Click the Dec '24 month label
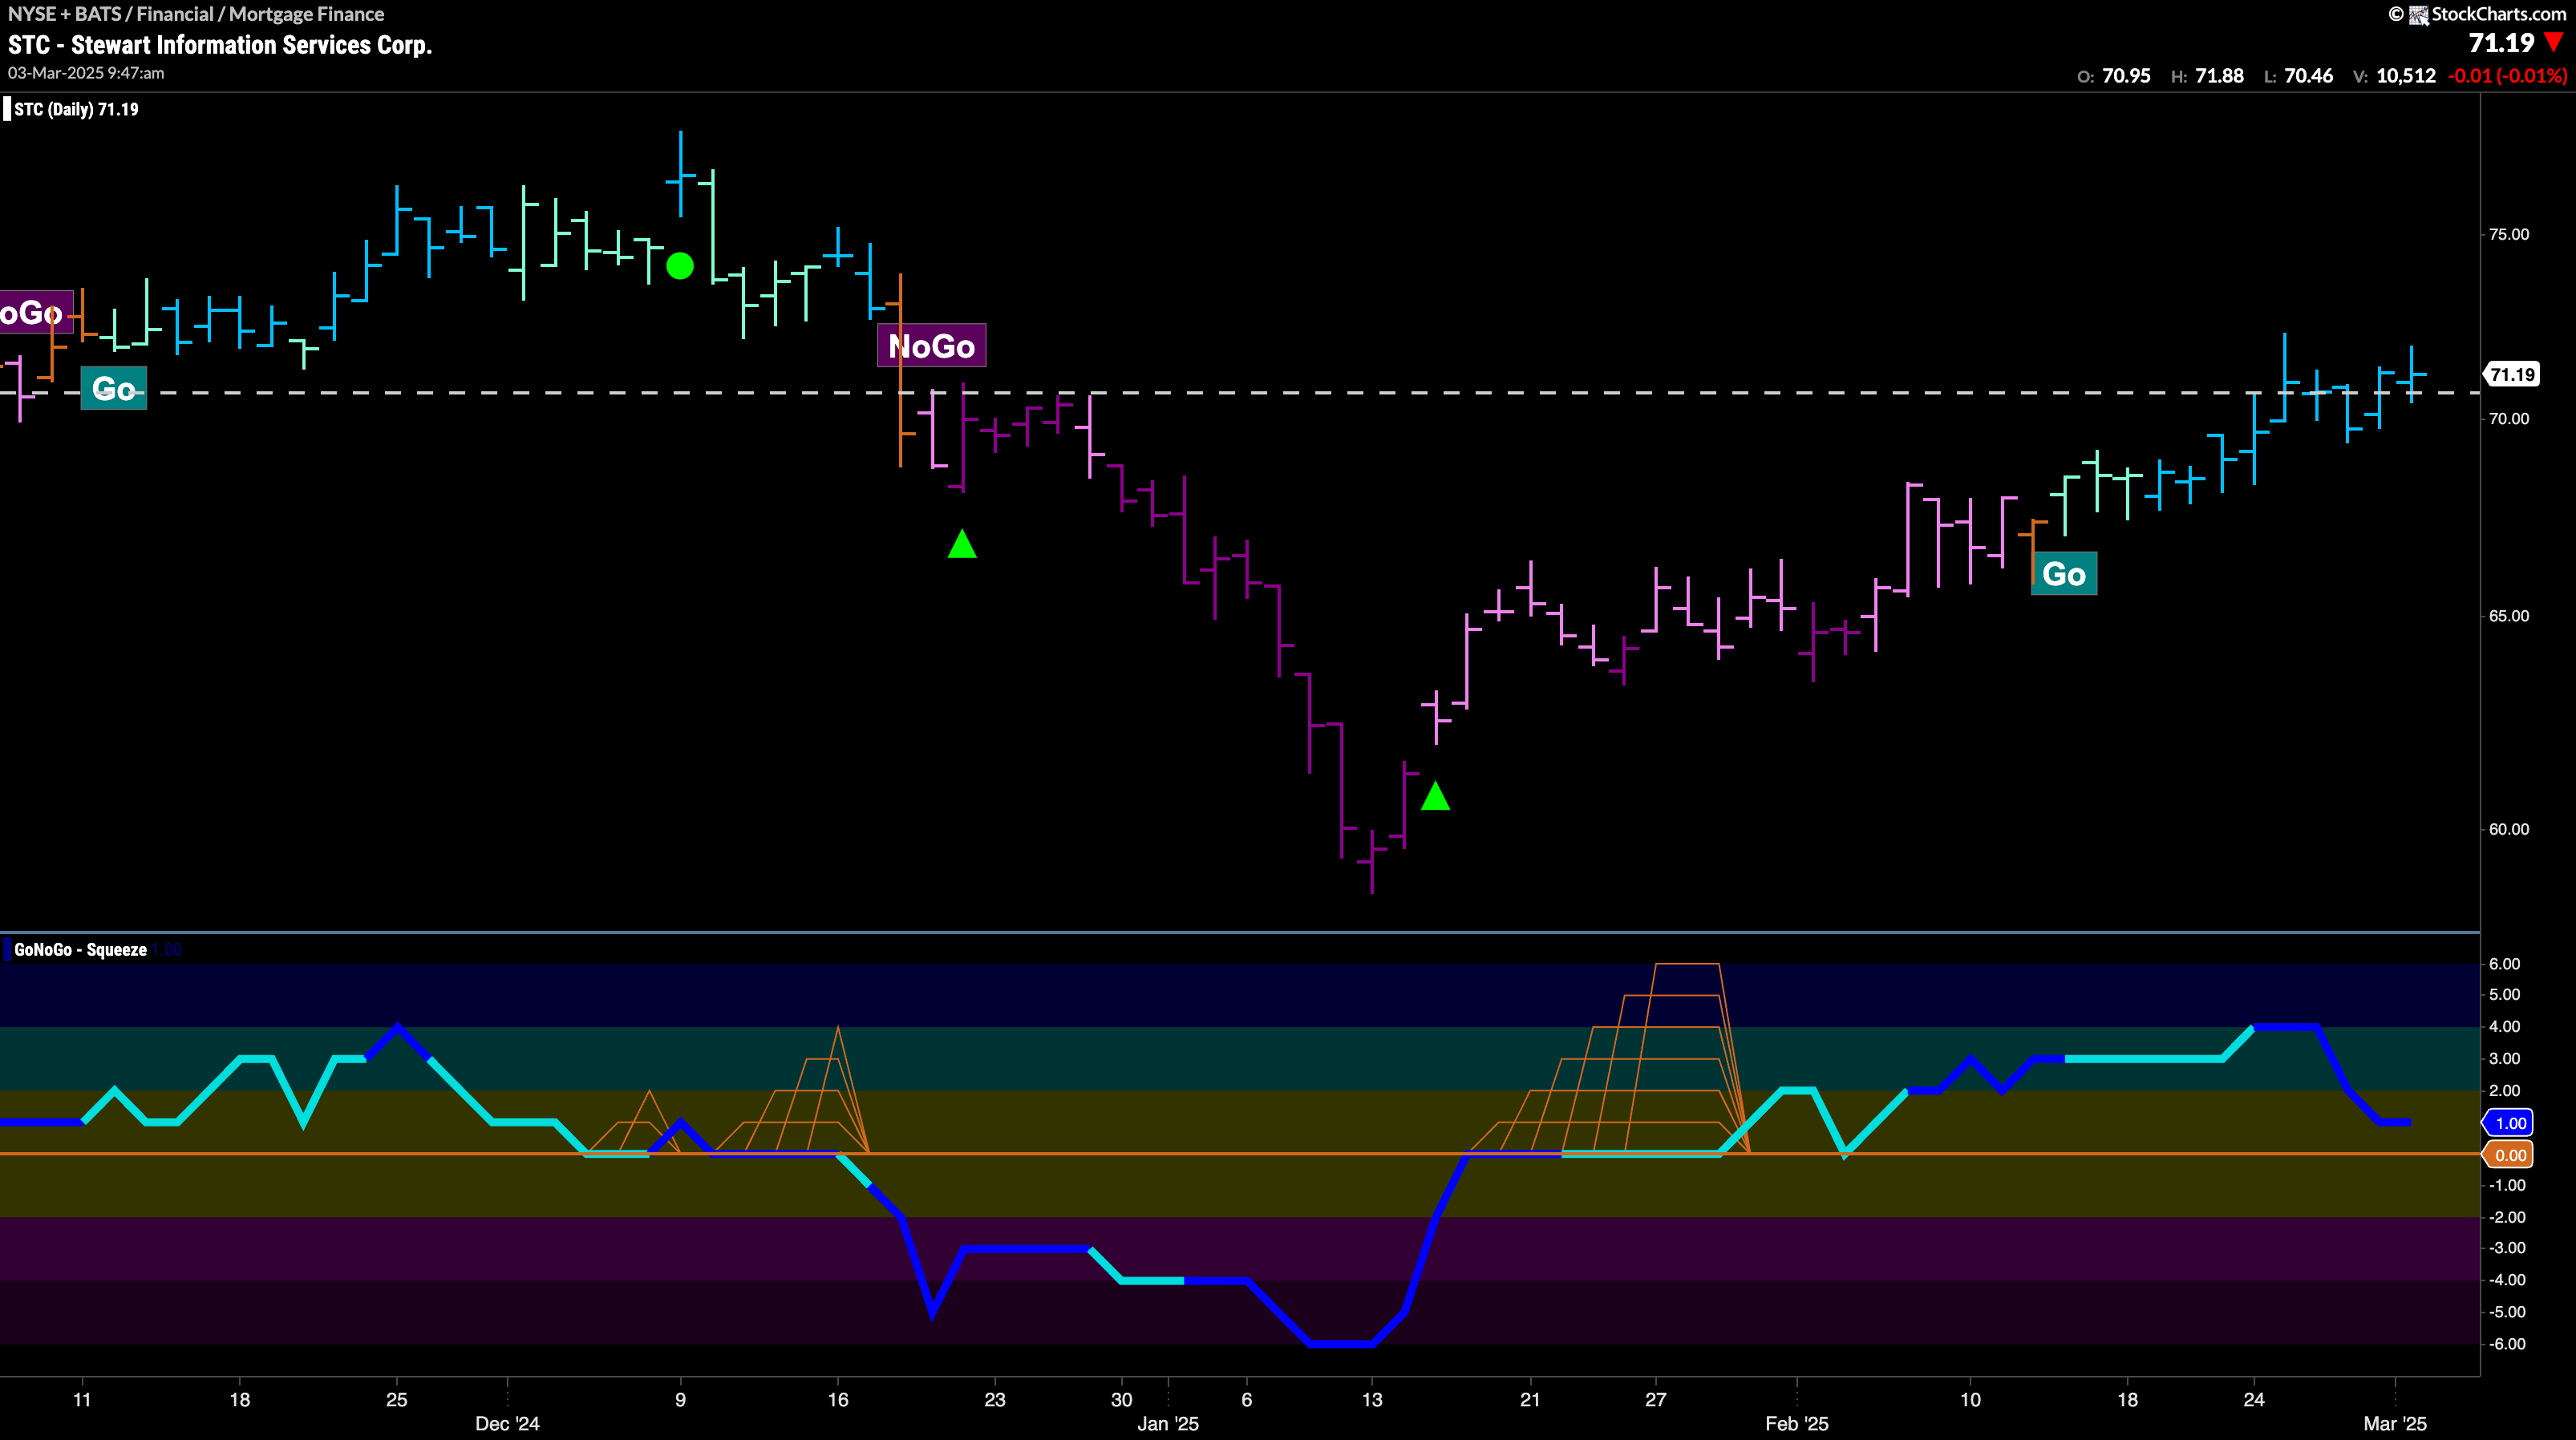2576x1440 pixels. [x=507, y=1424]
